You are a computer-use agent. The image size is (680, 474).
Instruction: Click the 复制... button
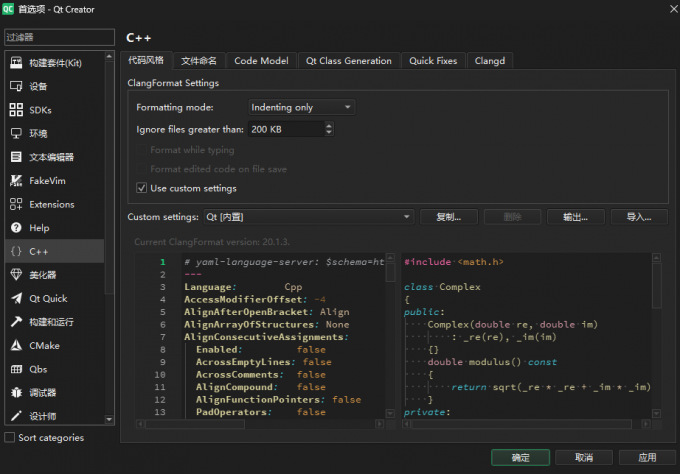[x=448, y=216]
